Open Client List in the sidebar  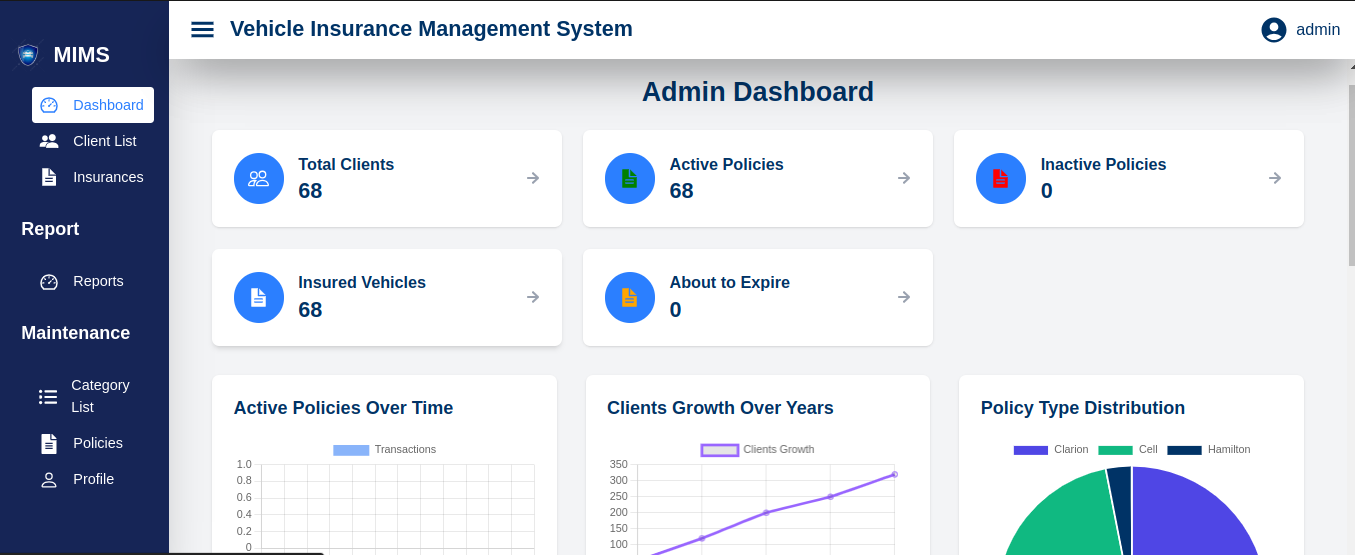[x=104, y=141]
